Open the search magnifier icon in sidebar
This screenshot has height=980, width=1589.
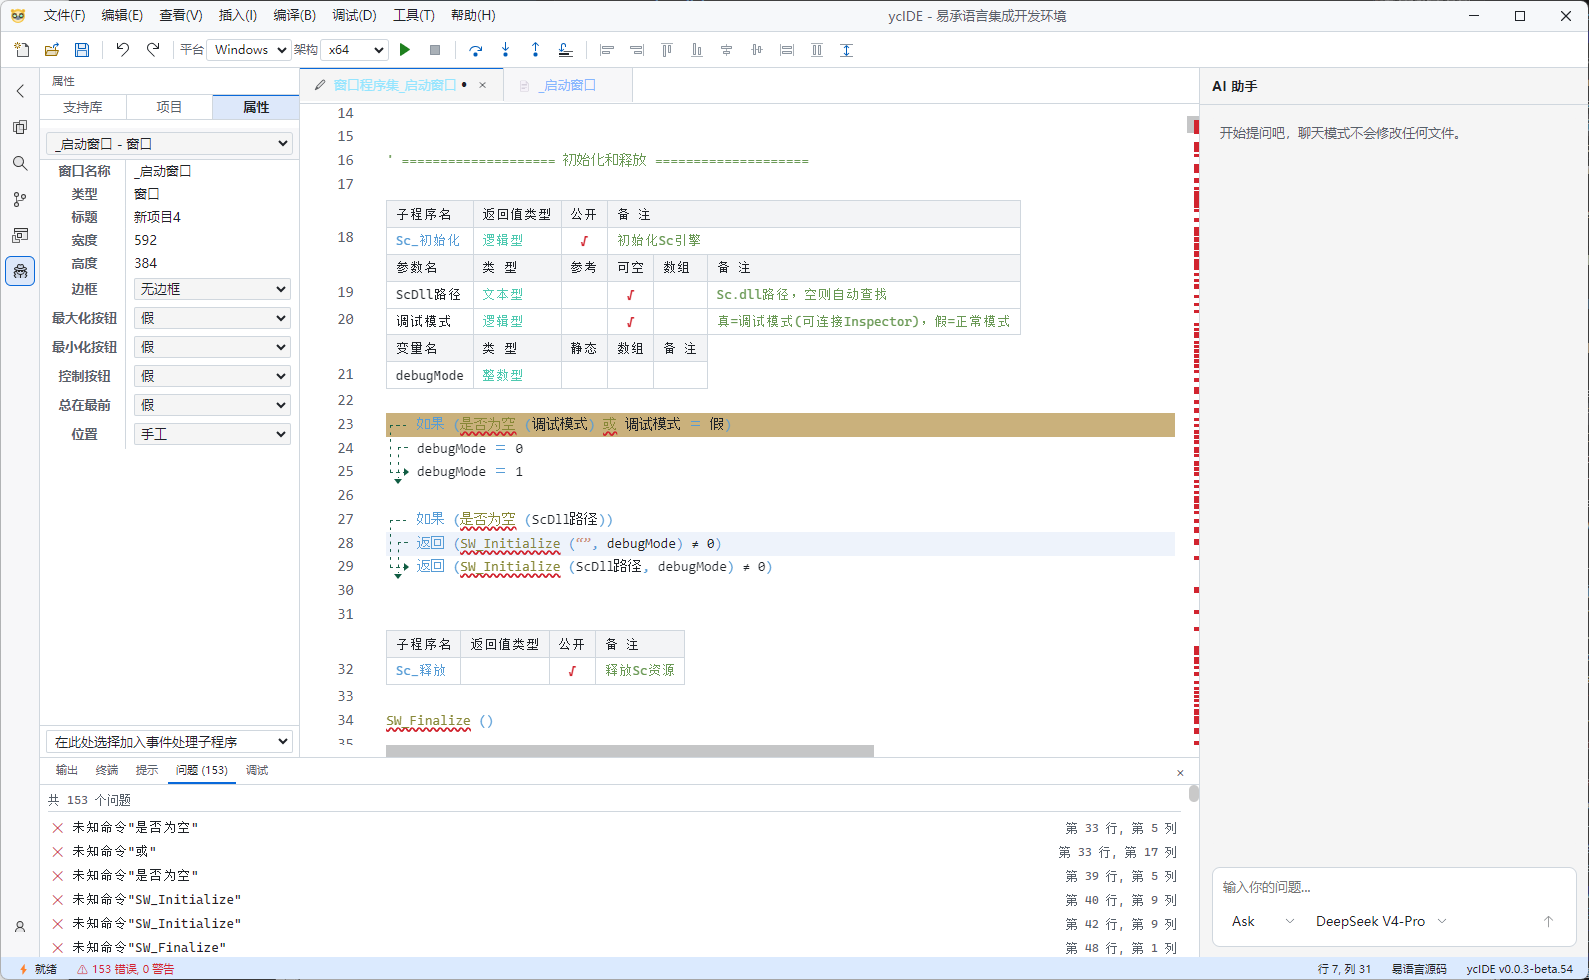coord(20,163)
